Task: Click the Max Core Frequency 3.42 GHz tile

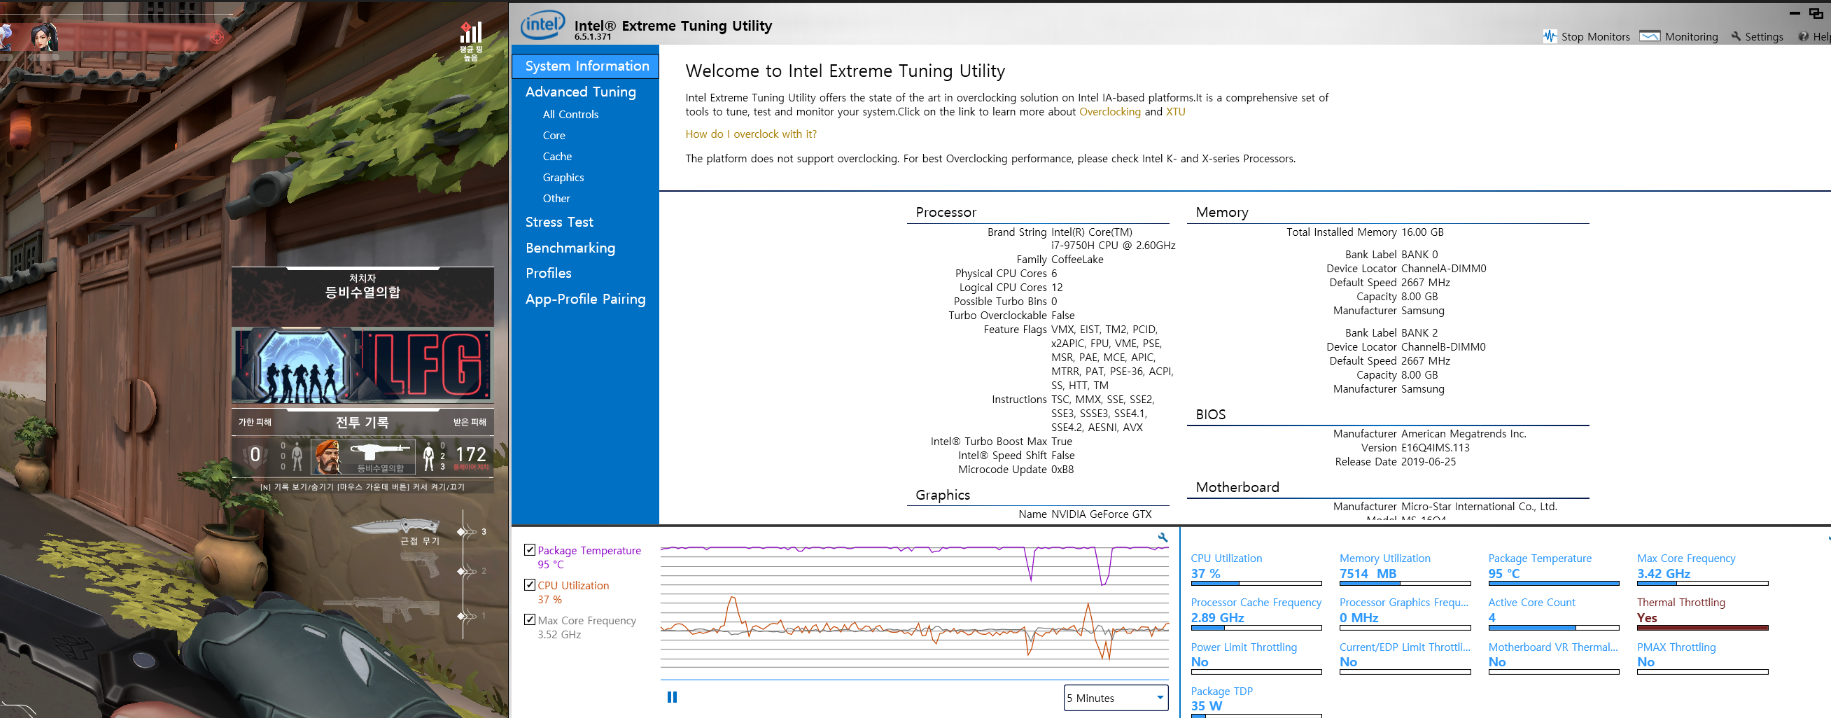Action: [x=1702, y=568]
